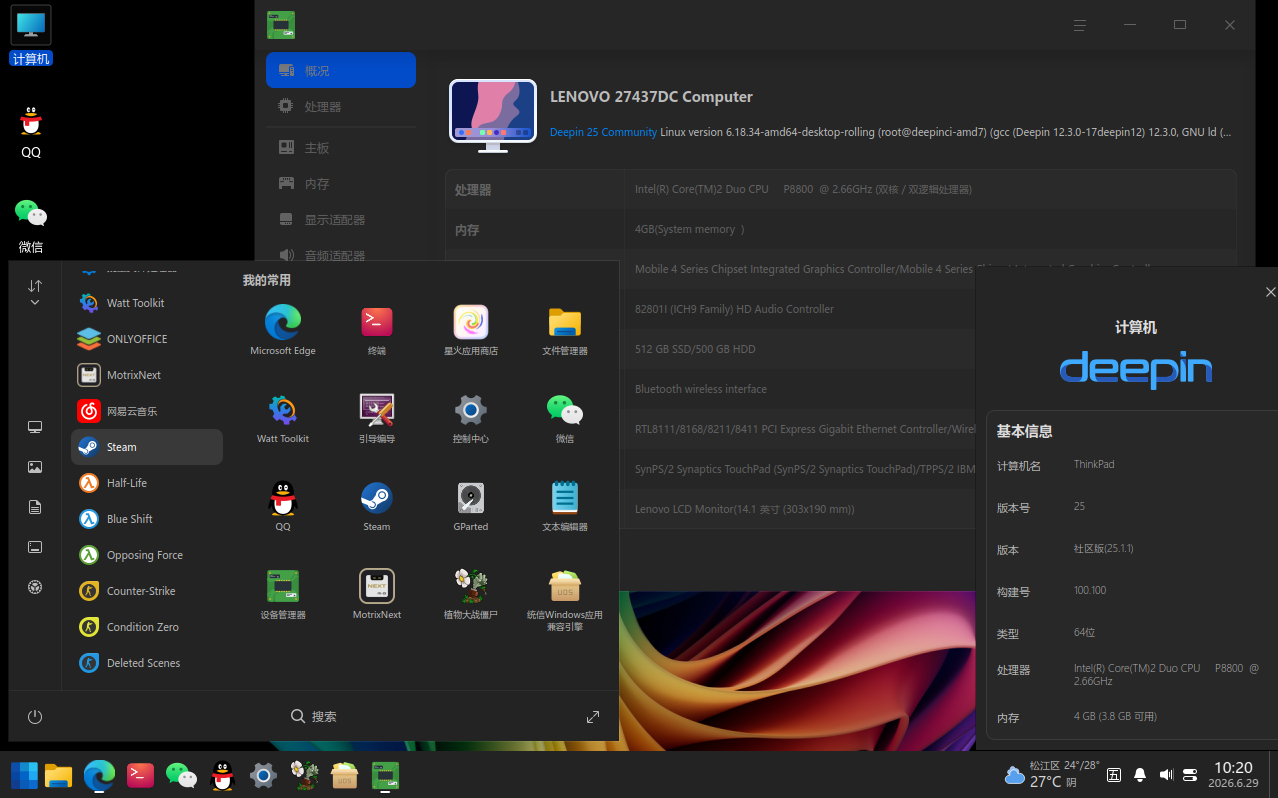1278x798 pixels.
Task: Select 内存 in Device Manager sidebar
Action: [341, 184]
